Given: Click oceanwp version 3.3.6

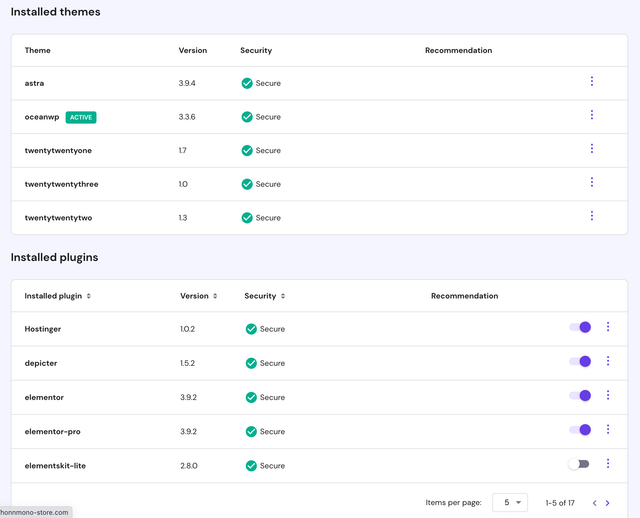Looking at the screenshot, I should (187, 117).
